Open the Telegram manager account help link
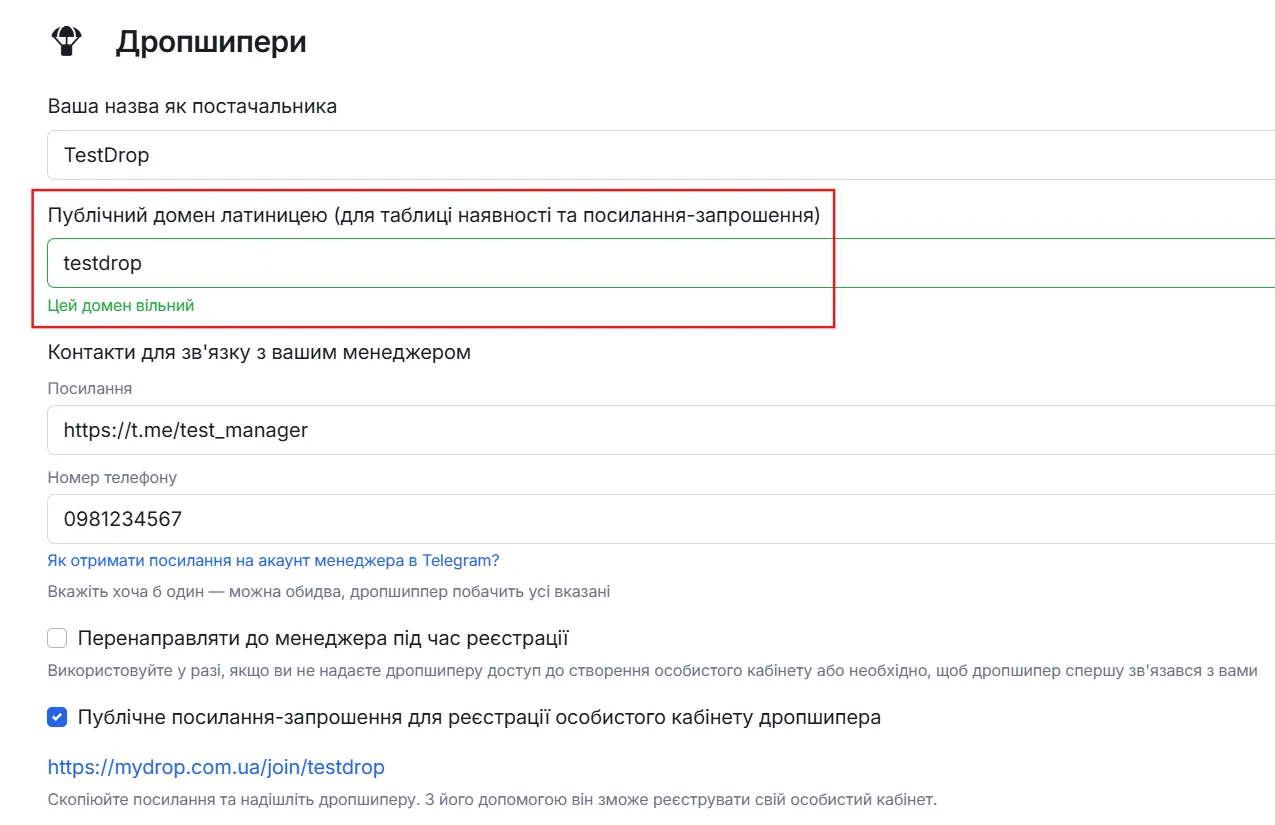Image resolution: width=1275 pixels, height=825 pixels. [273, 560]
